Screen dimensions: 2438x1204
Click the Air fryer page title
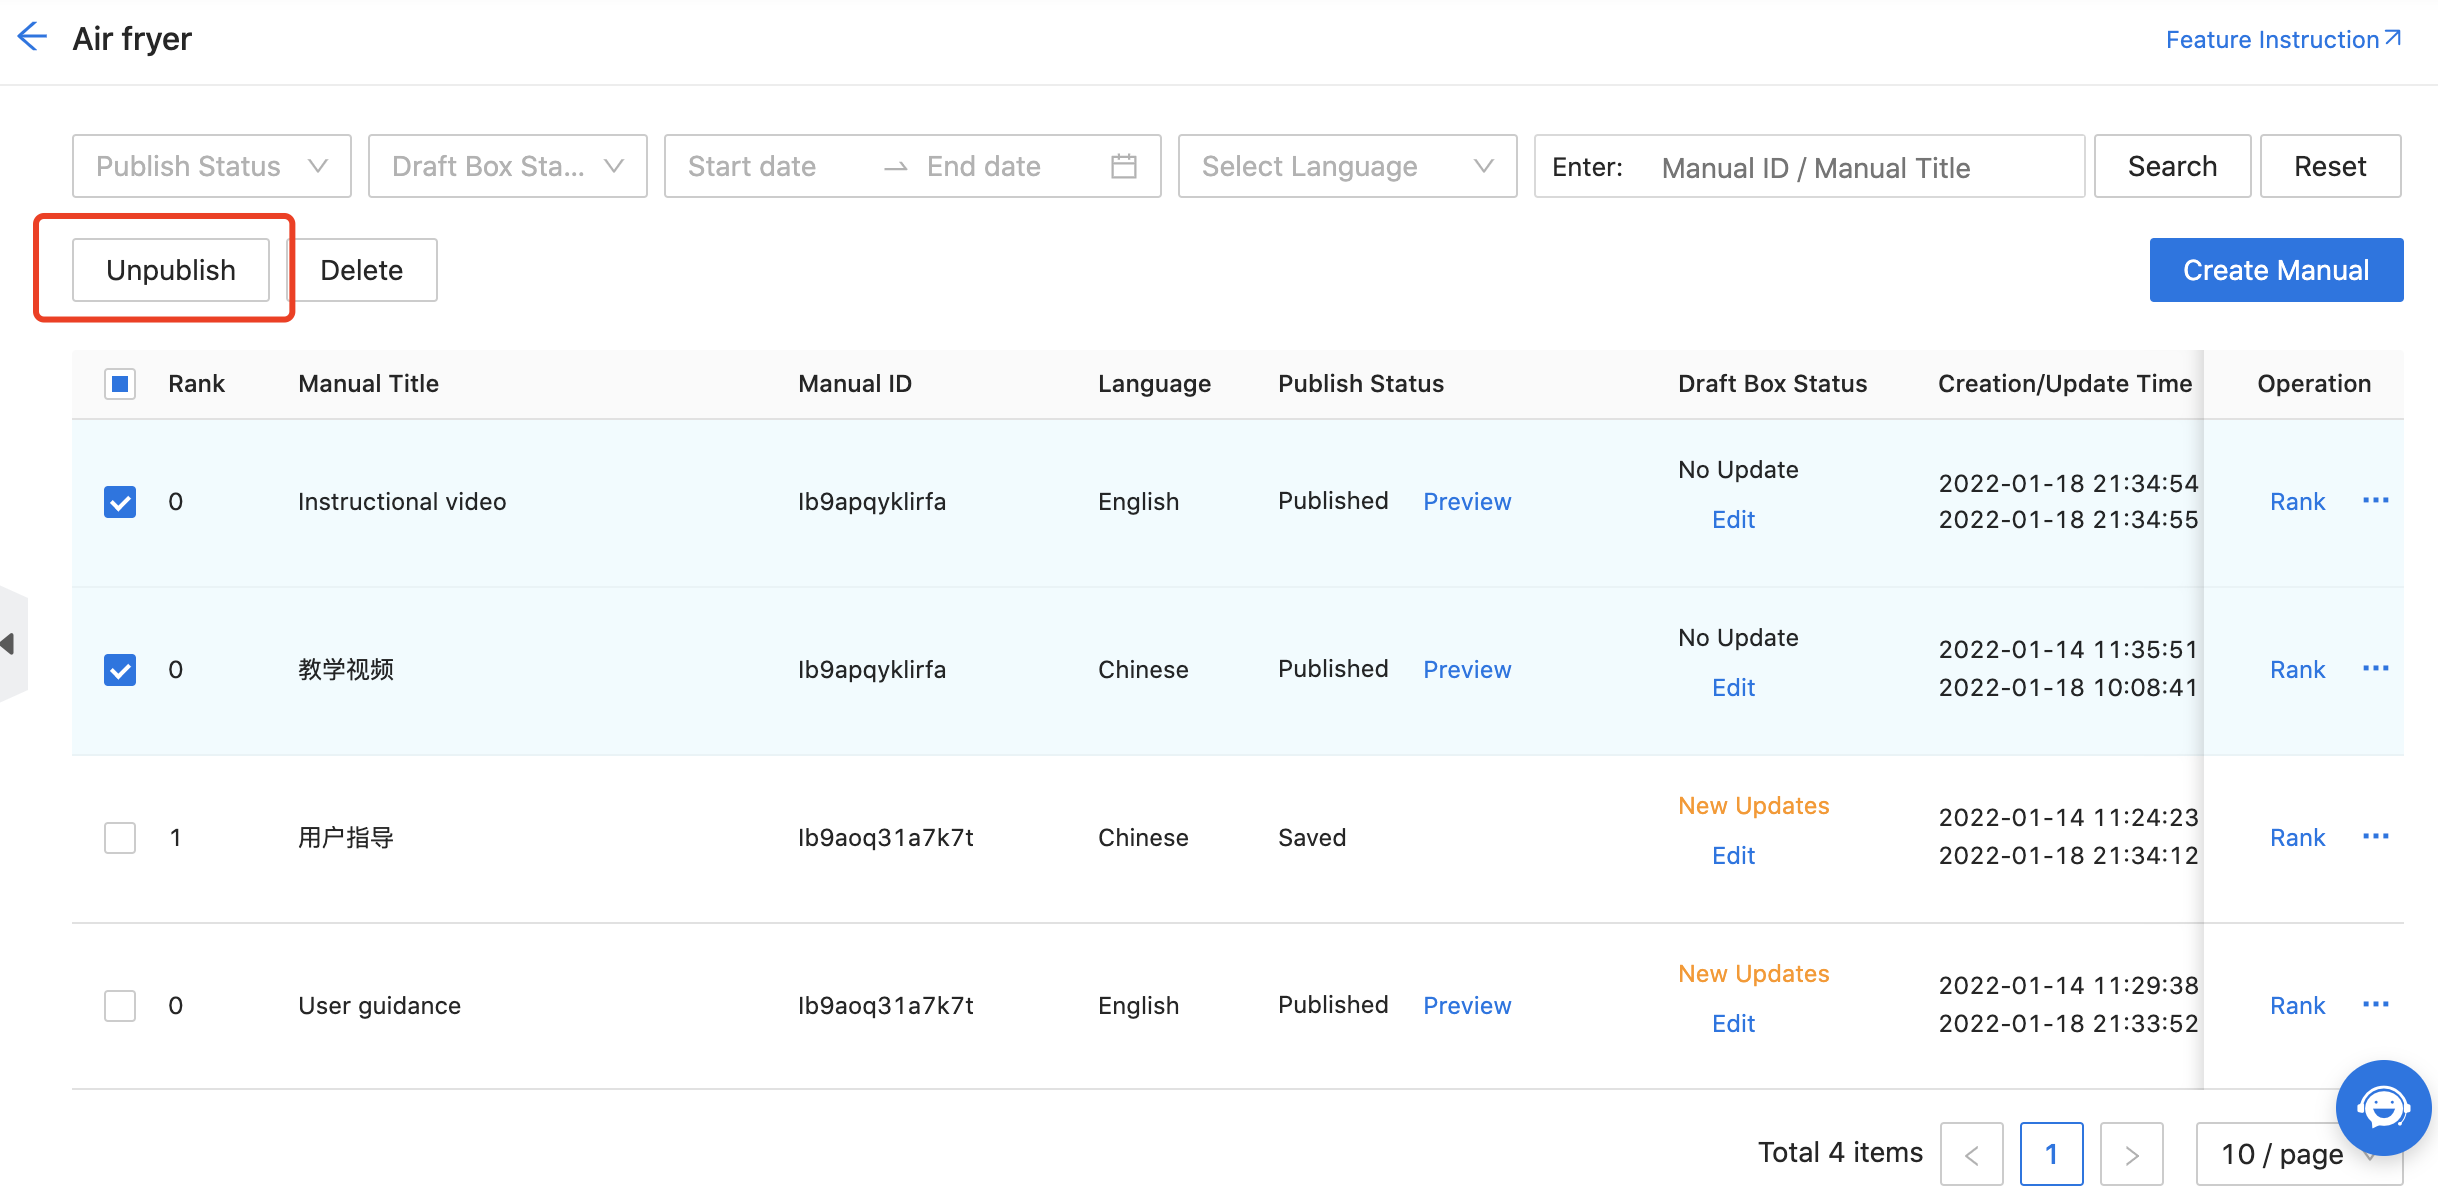pos(132,38)
